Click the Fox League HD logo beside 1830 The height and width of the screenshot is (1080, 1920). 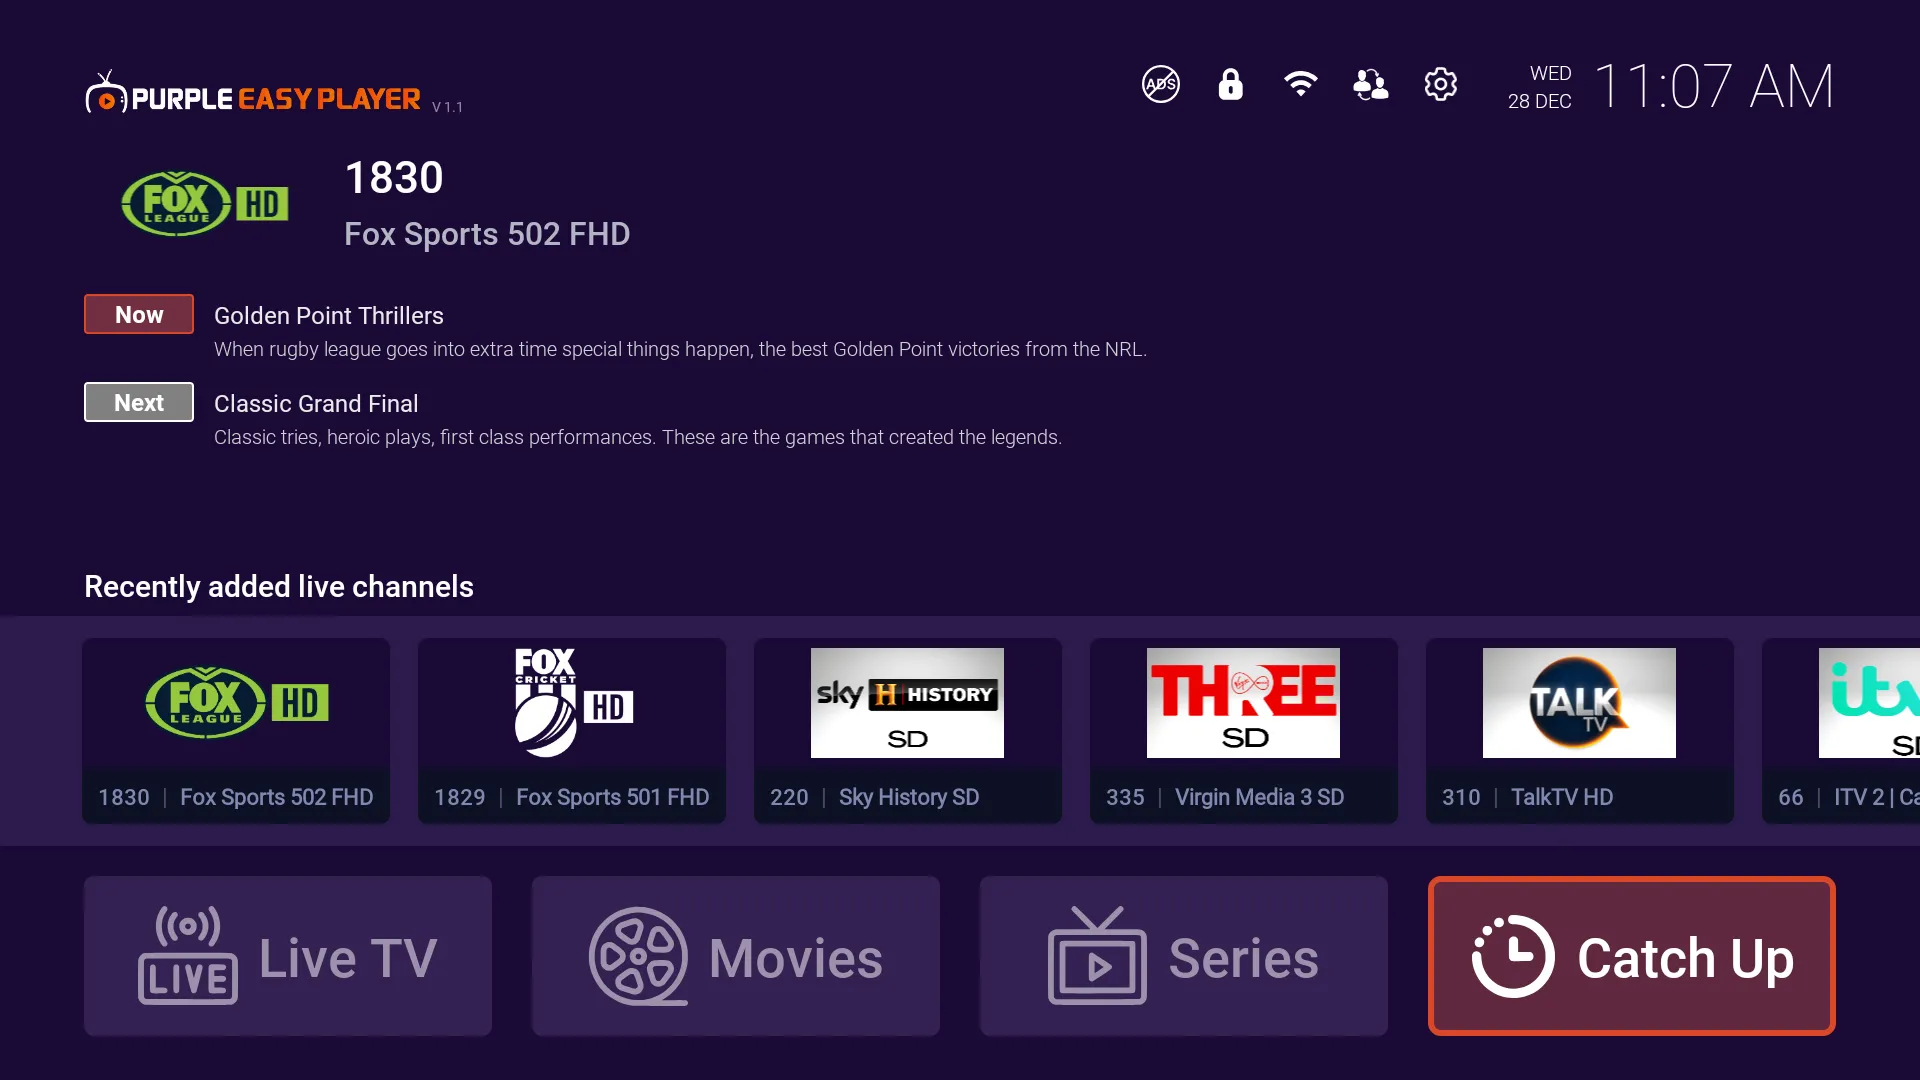click(x=205, y=204)
